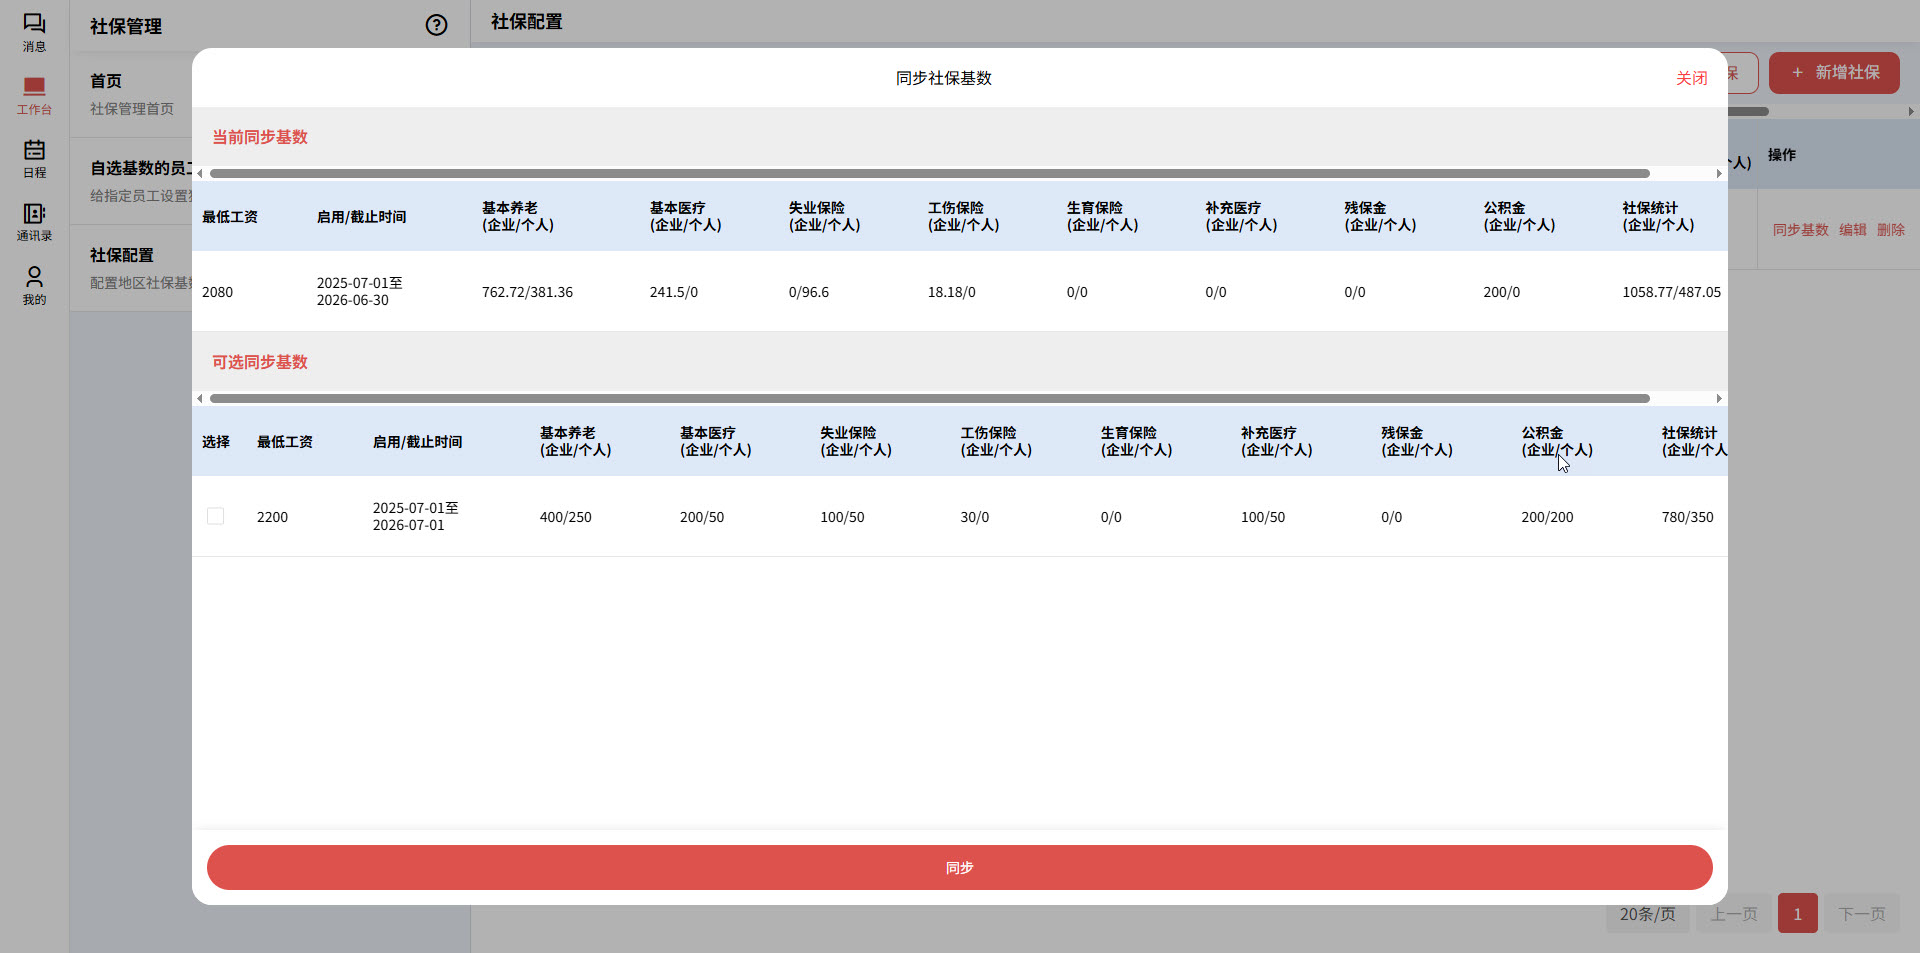Click the 新增社保 button

pos(1834,73)
